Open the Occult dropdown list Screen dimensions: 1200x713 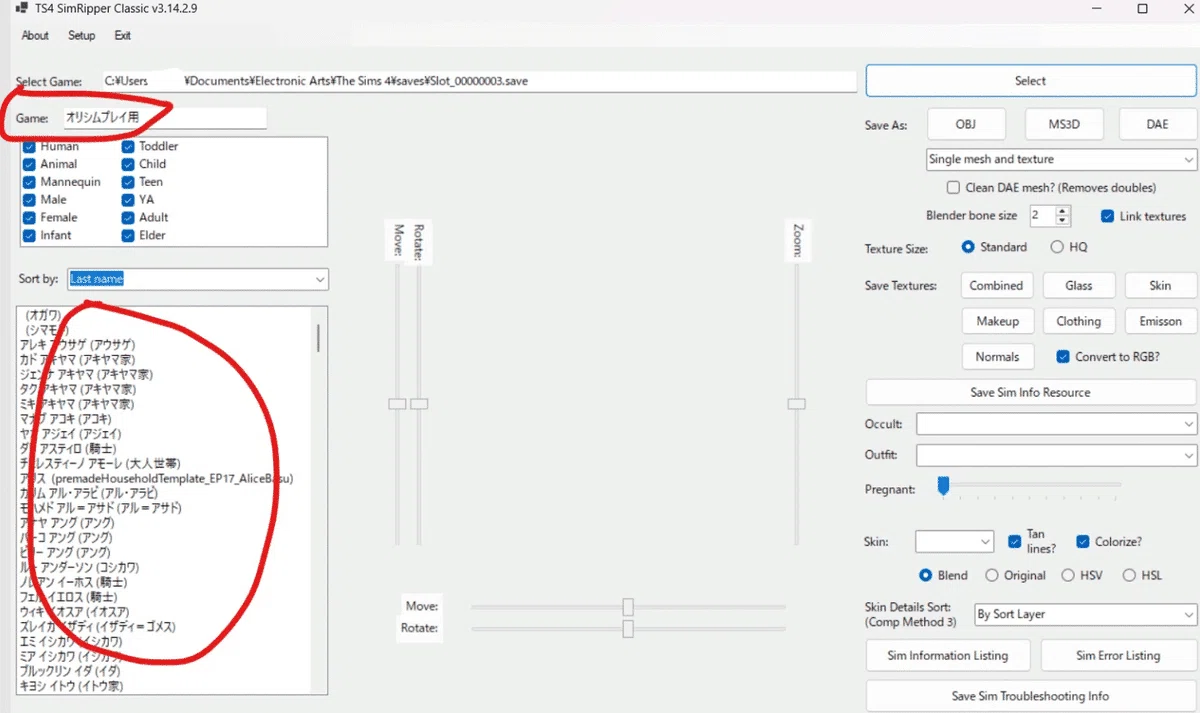(1056, 424)
